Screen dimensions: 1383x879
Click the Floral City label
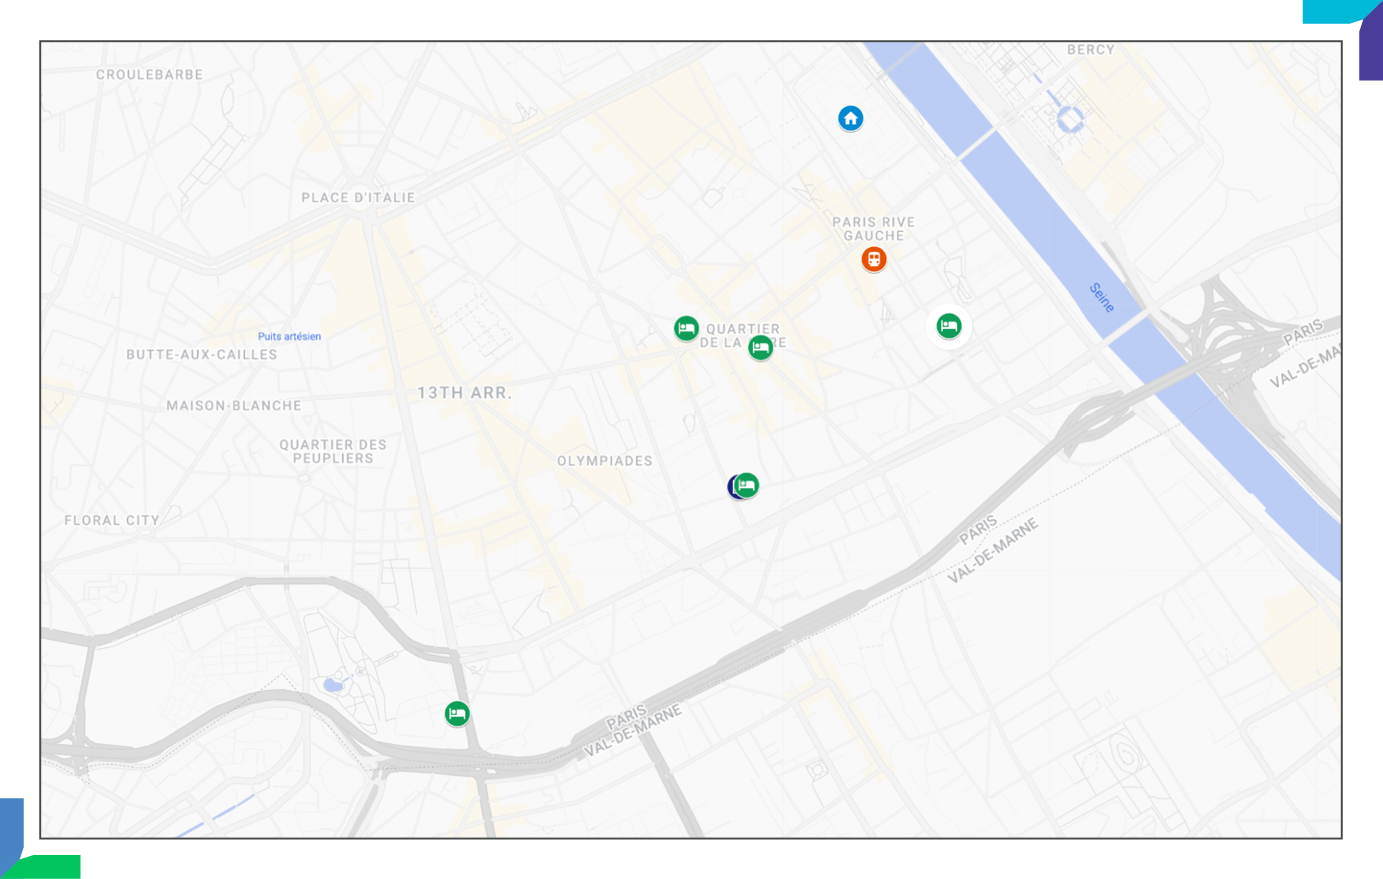pos(112,521)
